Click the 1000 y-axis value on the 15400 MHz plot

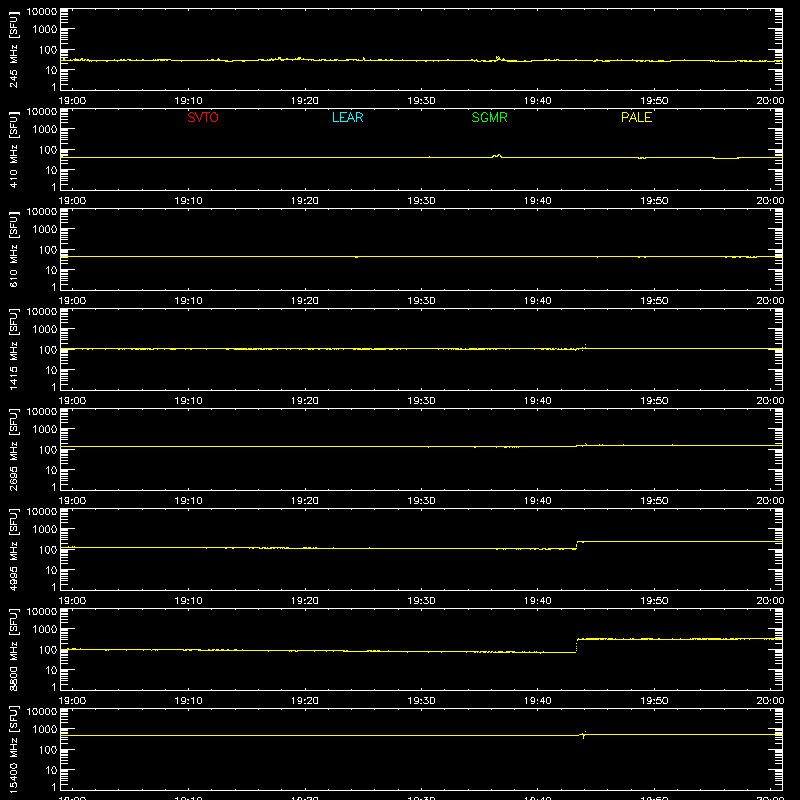pyautogui.click(x=45, y=730)
